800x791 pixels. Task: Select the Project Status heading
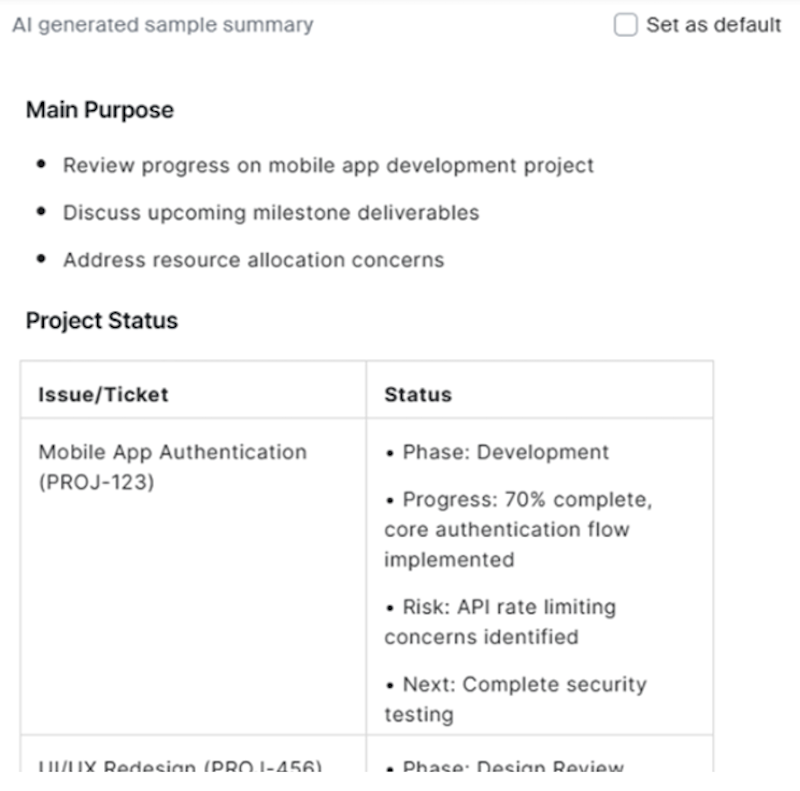tap(99, 320)
